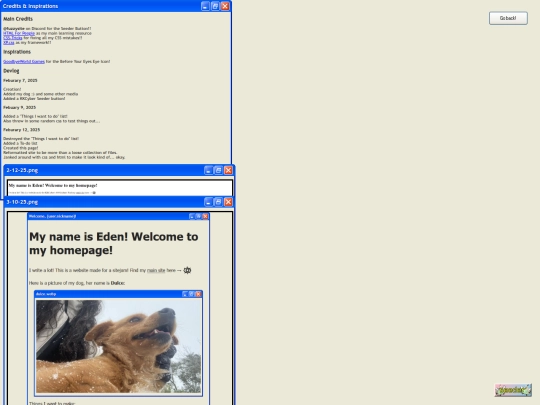Select the Devlog heading
The width and height of the screenshot is (540, 405).
11,71
